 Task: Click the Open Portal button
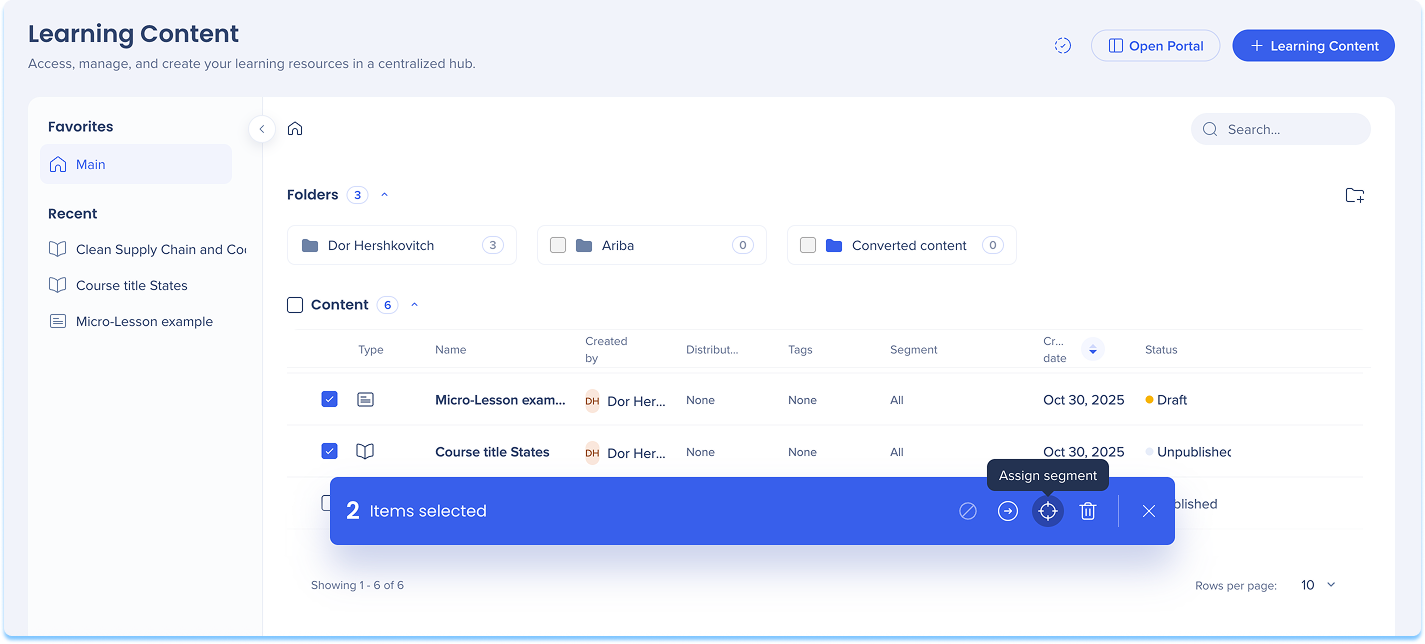coord(1155,46)
